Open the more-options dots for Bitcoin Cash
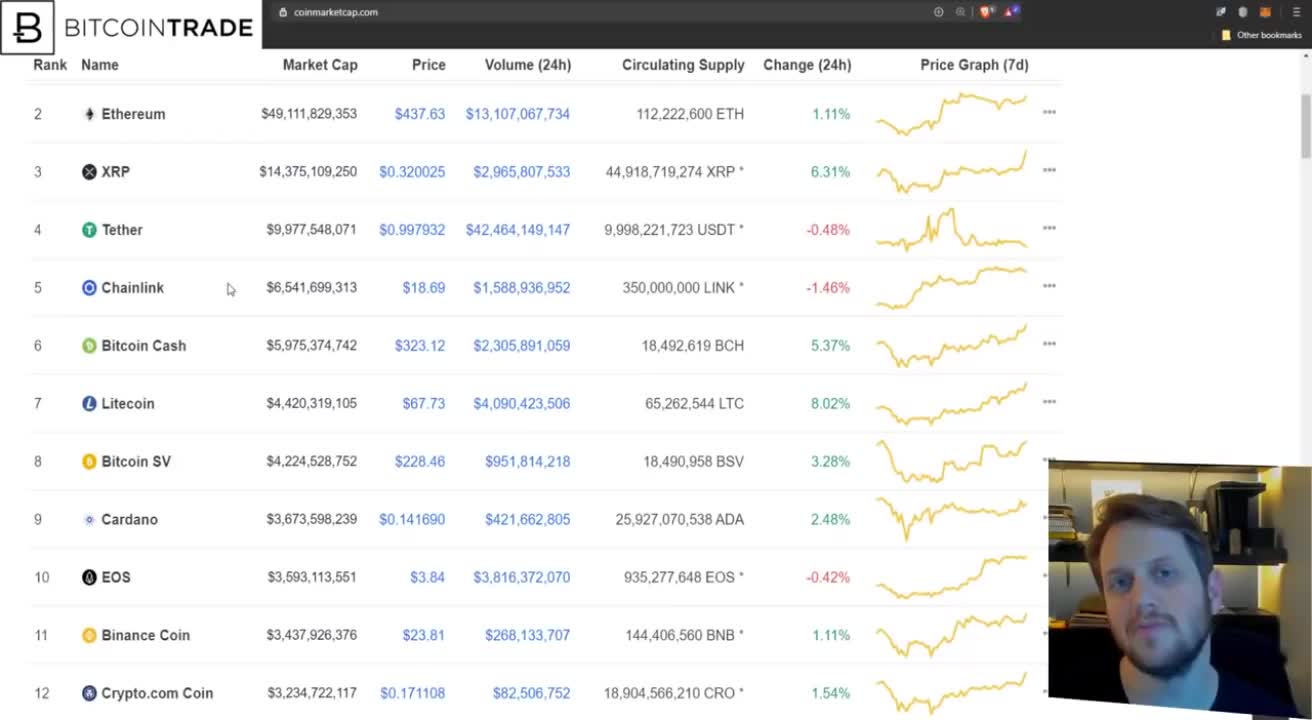 coord(1049,344)
